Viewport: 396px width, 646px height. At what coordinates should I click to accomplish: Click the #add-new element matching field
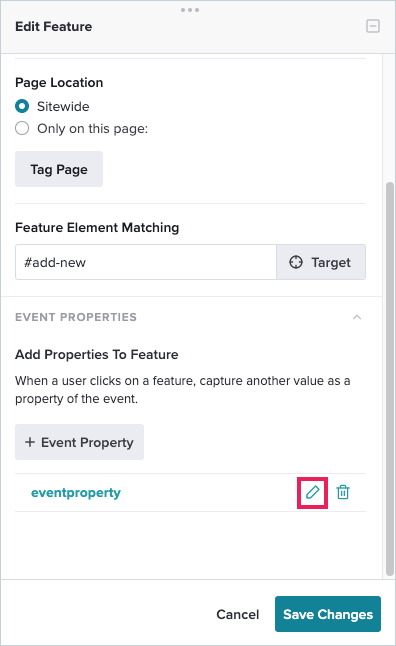[146, 262]
